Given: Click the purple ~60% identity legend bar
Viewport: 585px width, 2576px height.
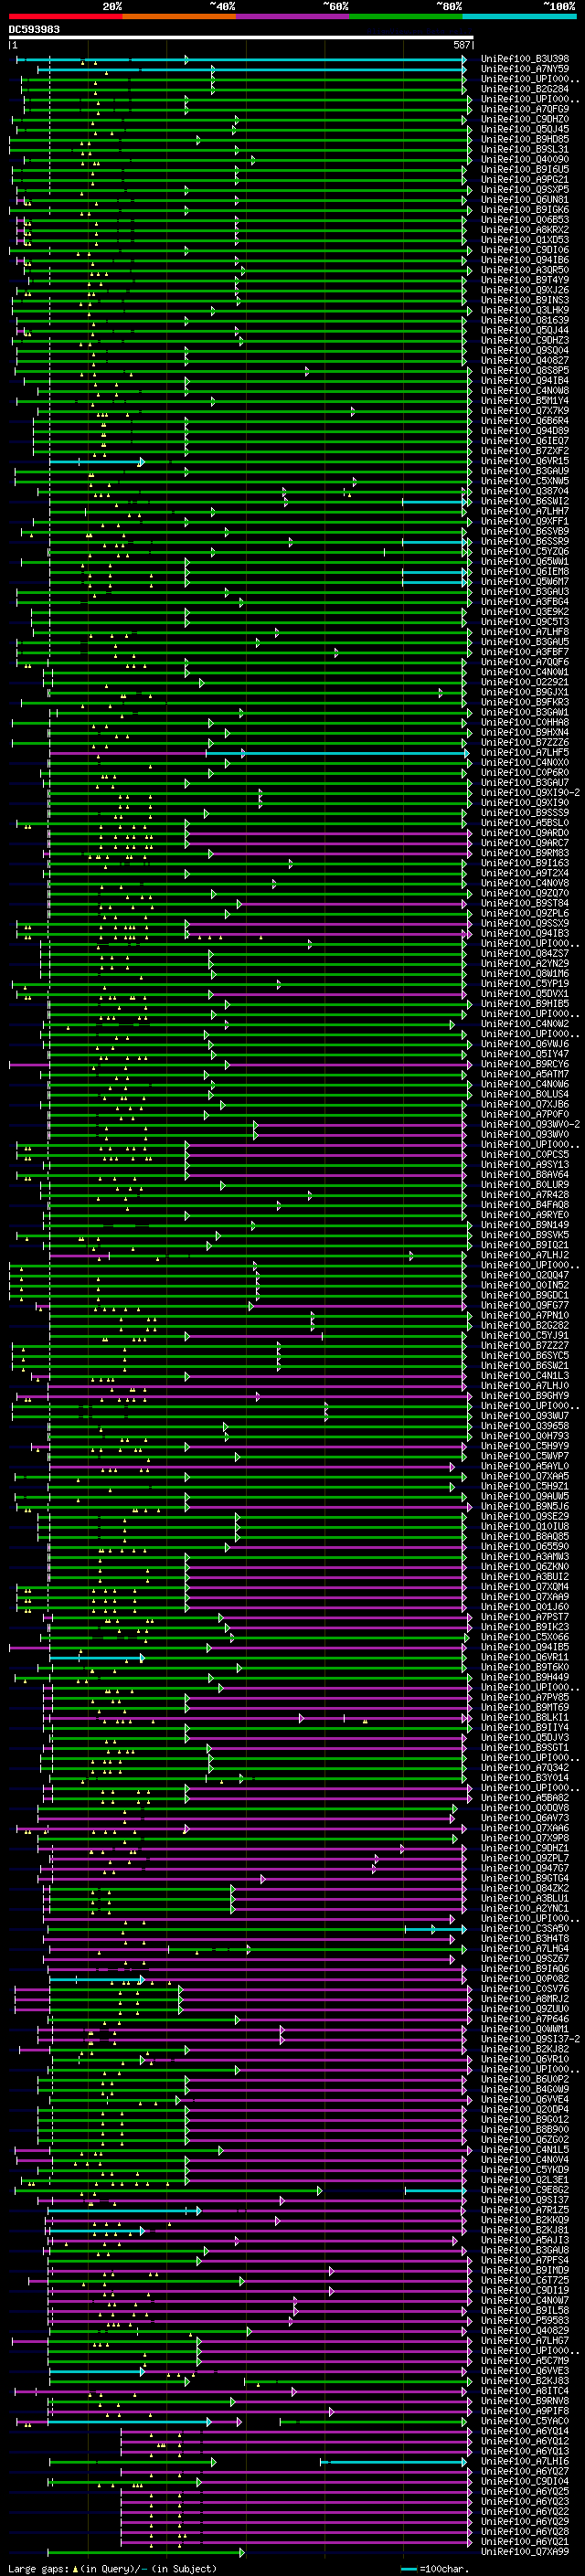Looking at the screenshot, I should point(293,17).
